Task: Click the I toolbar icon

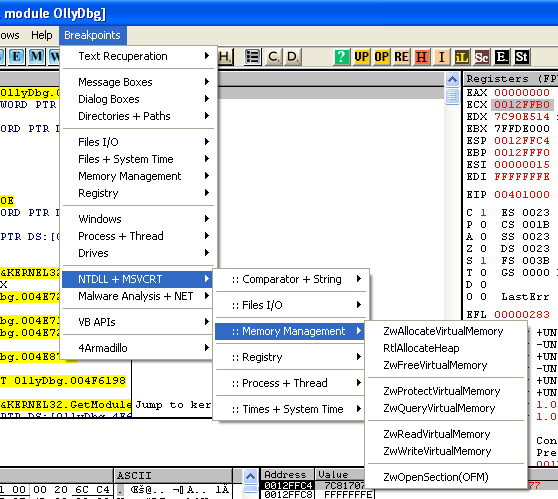Action: coord(441,57)
